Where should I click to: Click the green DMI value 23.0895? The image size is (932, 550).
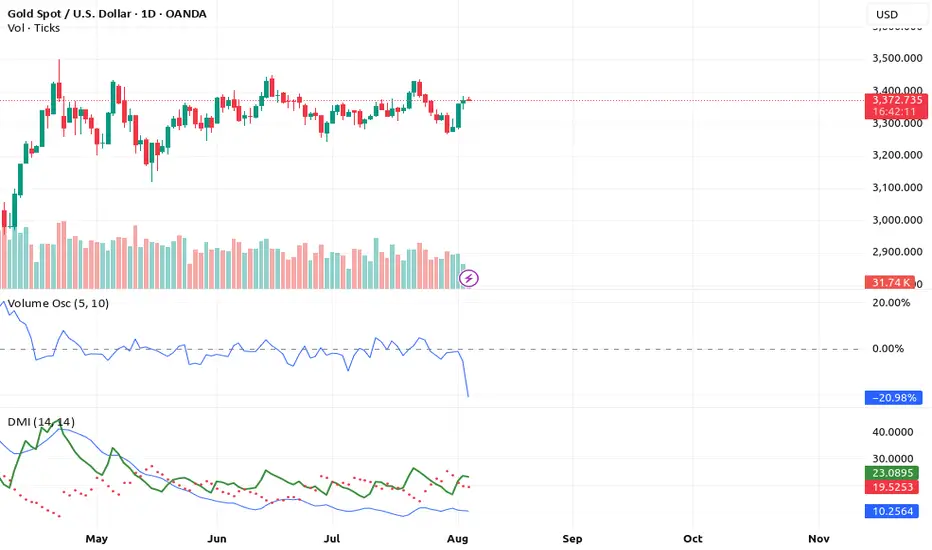[x=892, y=473]
